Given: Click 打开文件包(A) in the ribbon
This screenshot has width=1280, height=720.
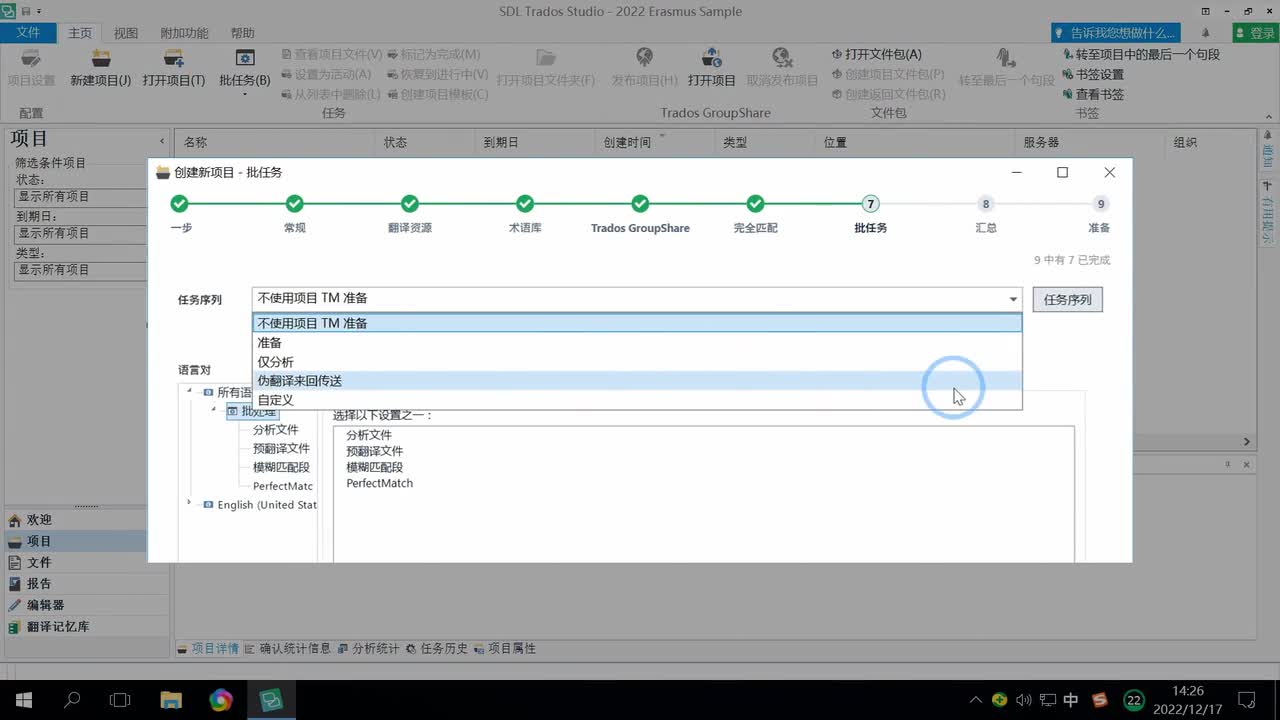Looking at the screenshot, I should pos(876,54).
